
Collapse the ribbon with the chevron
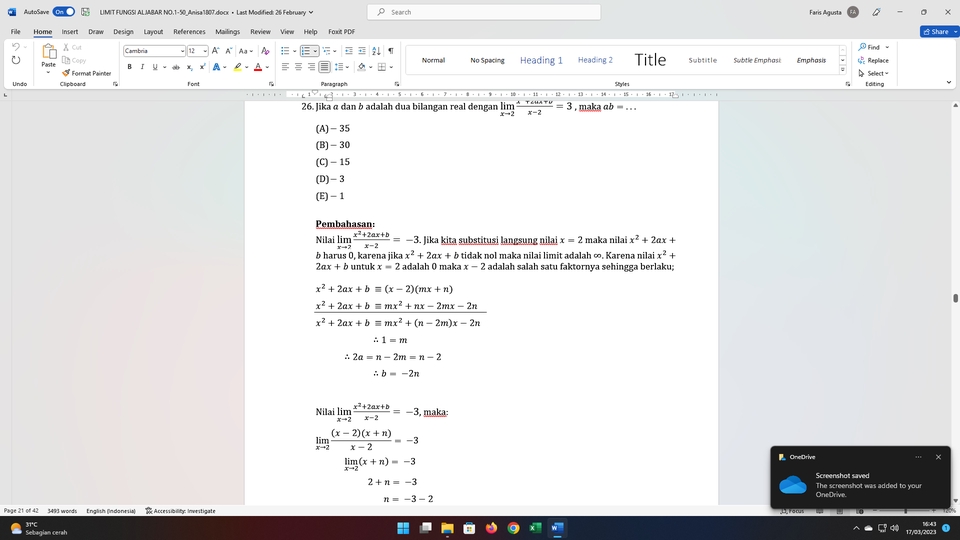(x=948, y=83)
